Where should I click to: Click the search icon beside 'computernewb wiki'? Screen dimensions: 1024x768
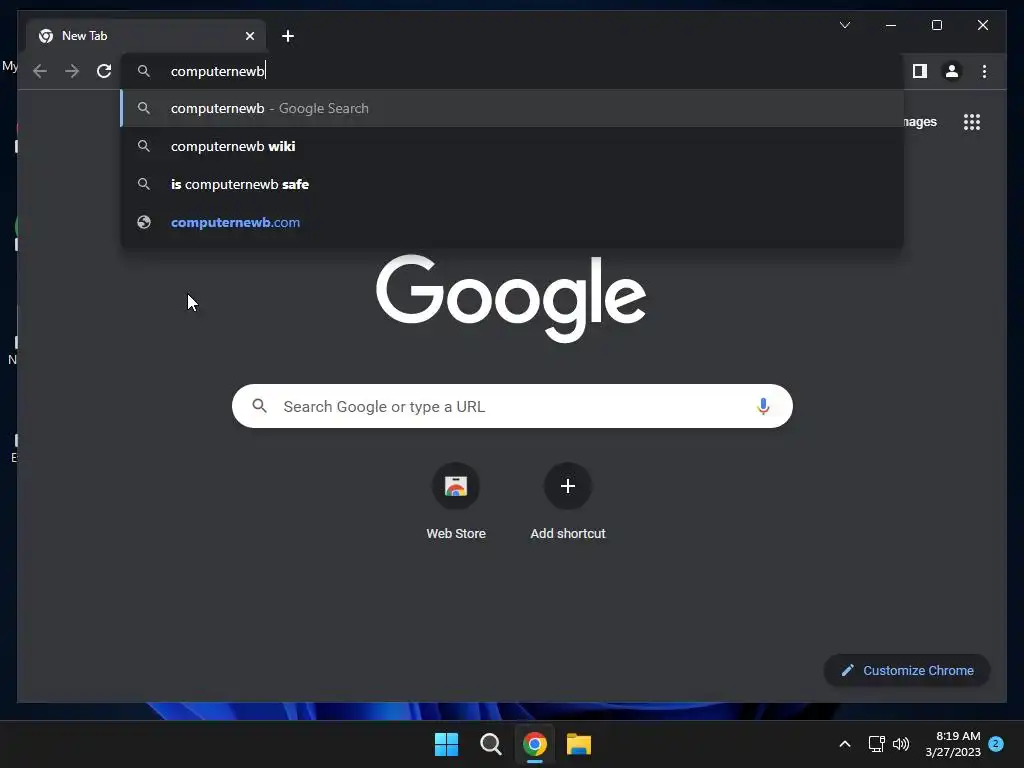click(144, 146)
